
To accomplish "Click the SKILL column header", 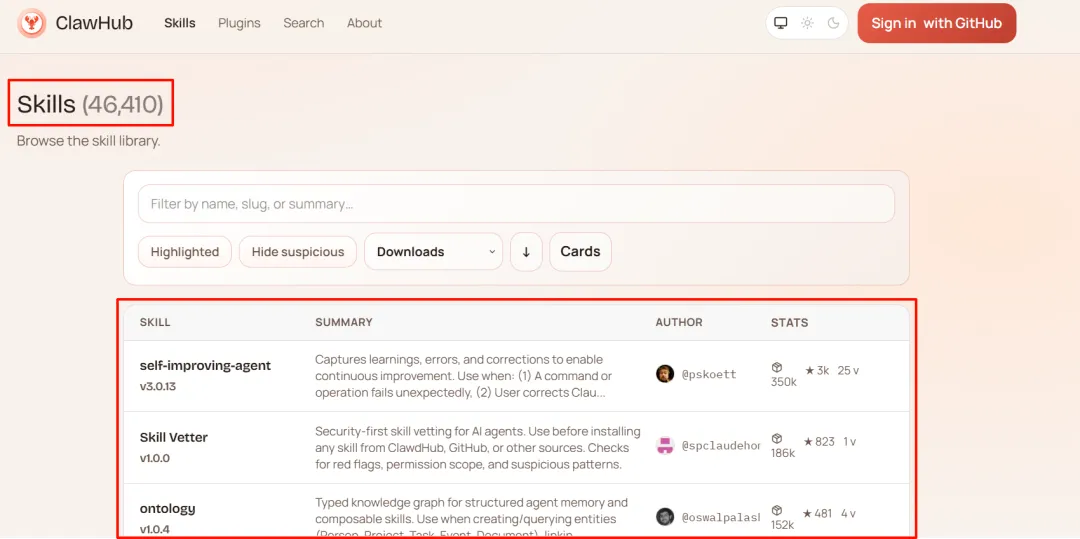I will (155, 323).
